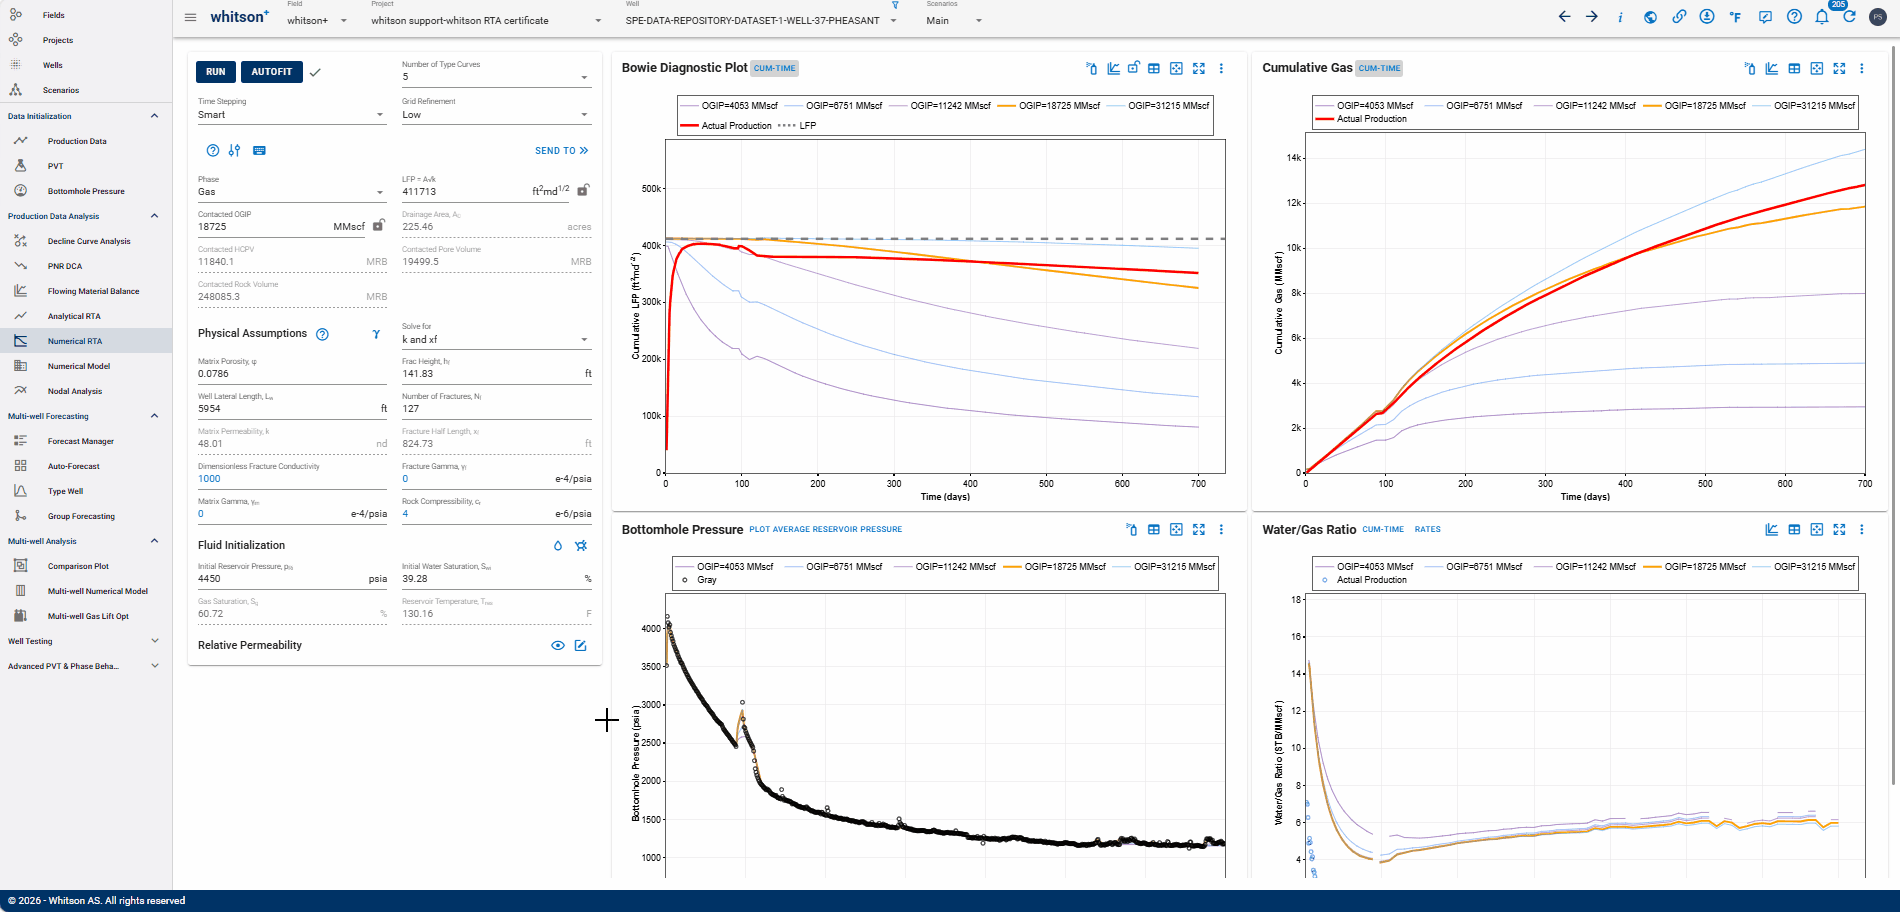Open data table view on Bowie Diagnostic Plot

click(1154, 68)
